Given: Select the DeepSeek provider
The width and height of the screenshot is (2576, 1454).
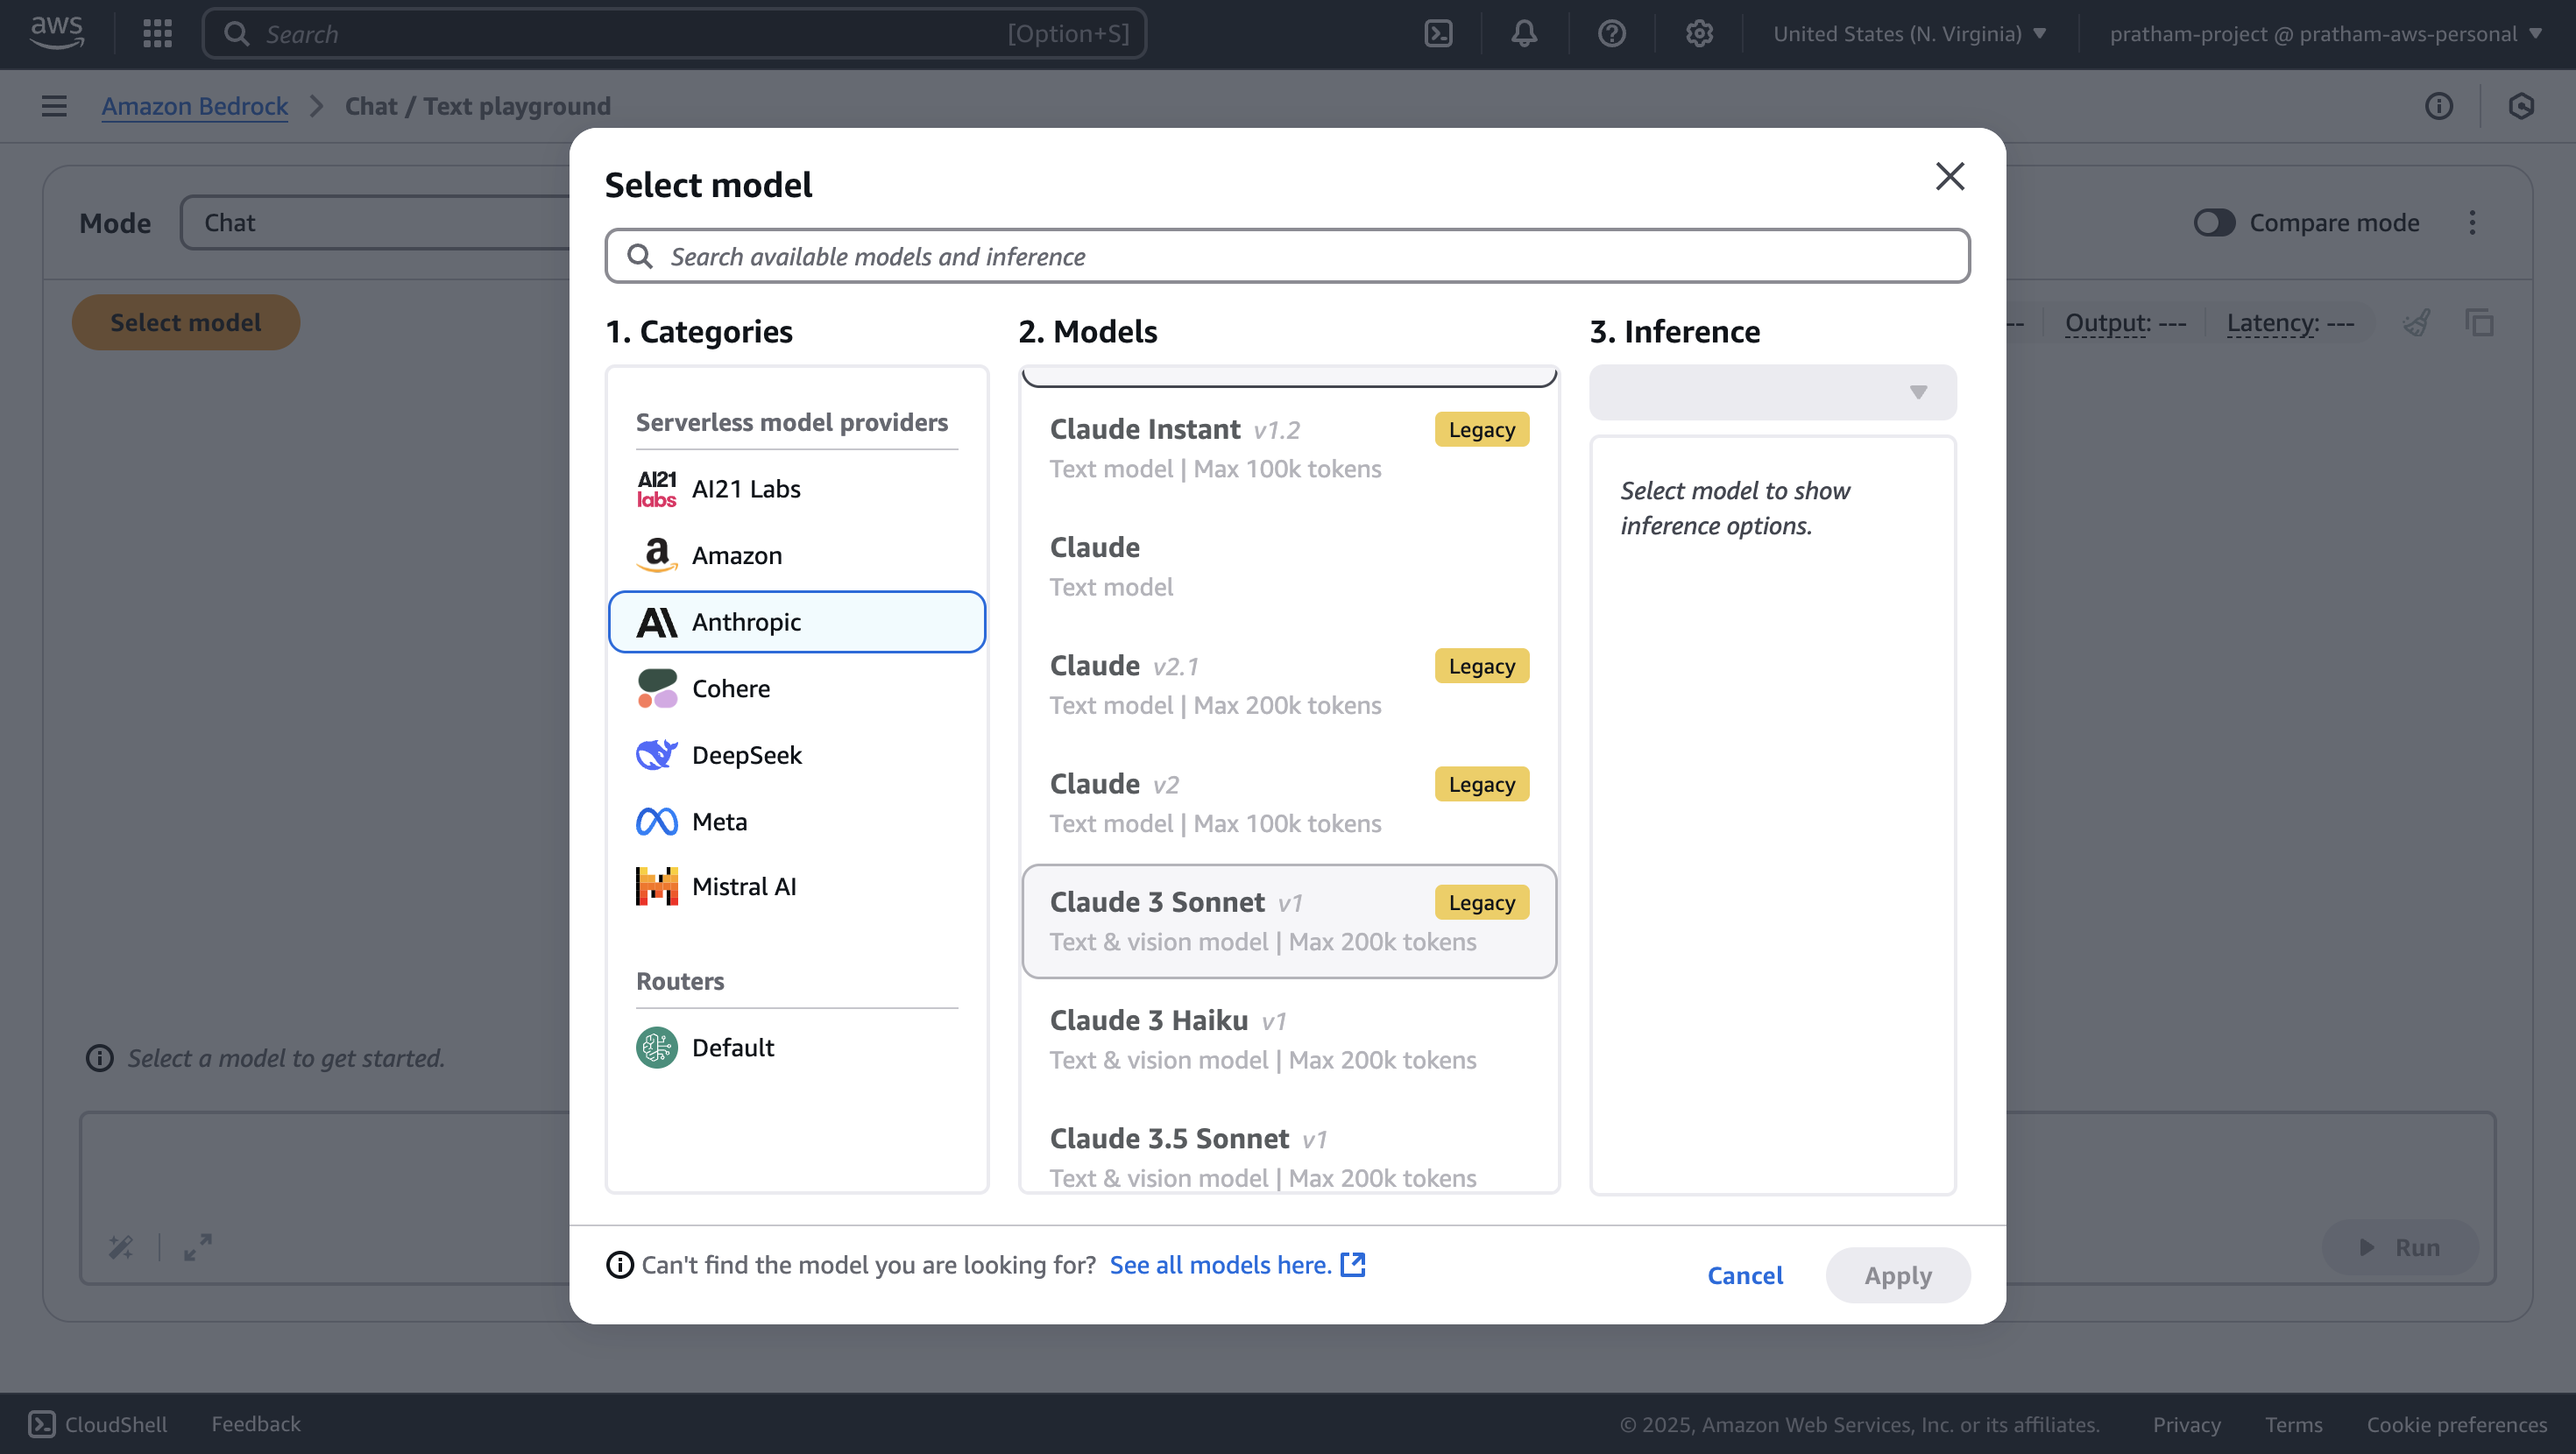Looking at the screenshot, I should [x=797, y=755].
